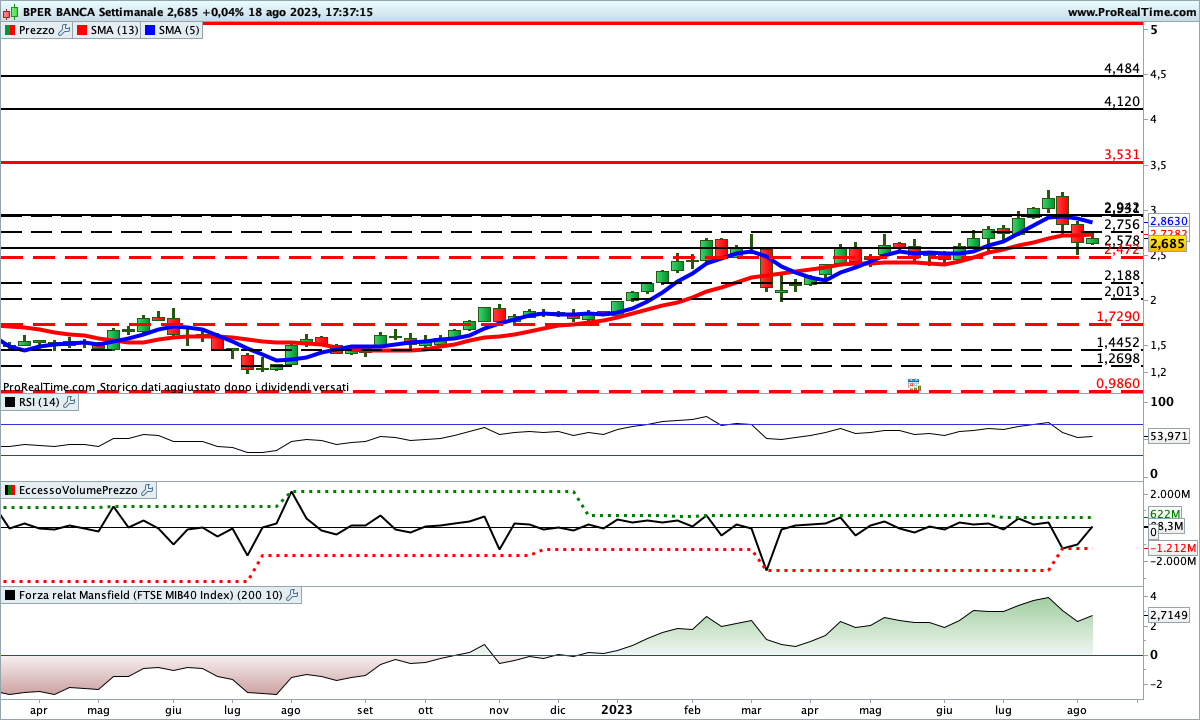Image resolution: width=1200 pixels, height=720 pixels.
Task: Click the 1,4452 level label
Action: tap(1119, 342)
